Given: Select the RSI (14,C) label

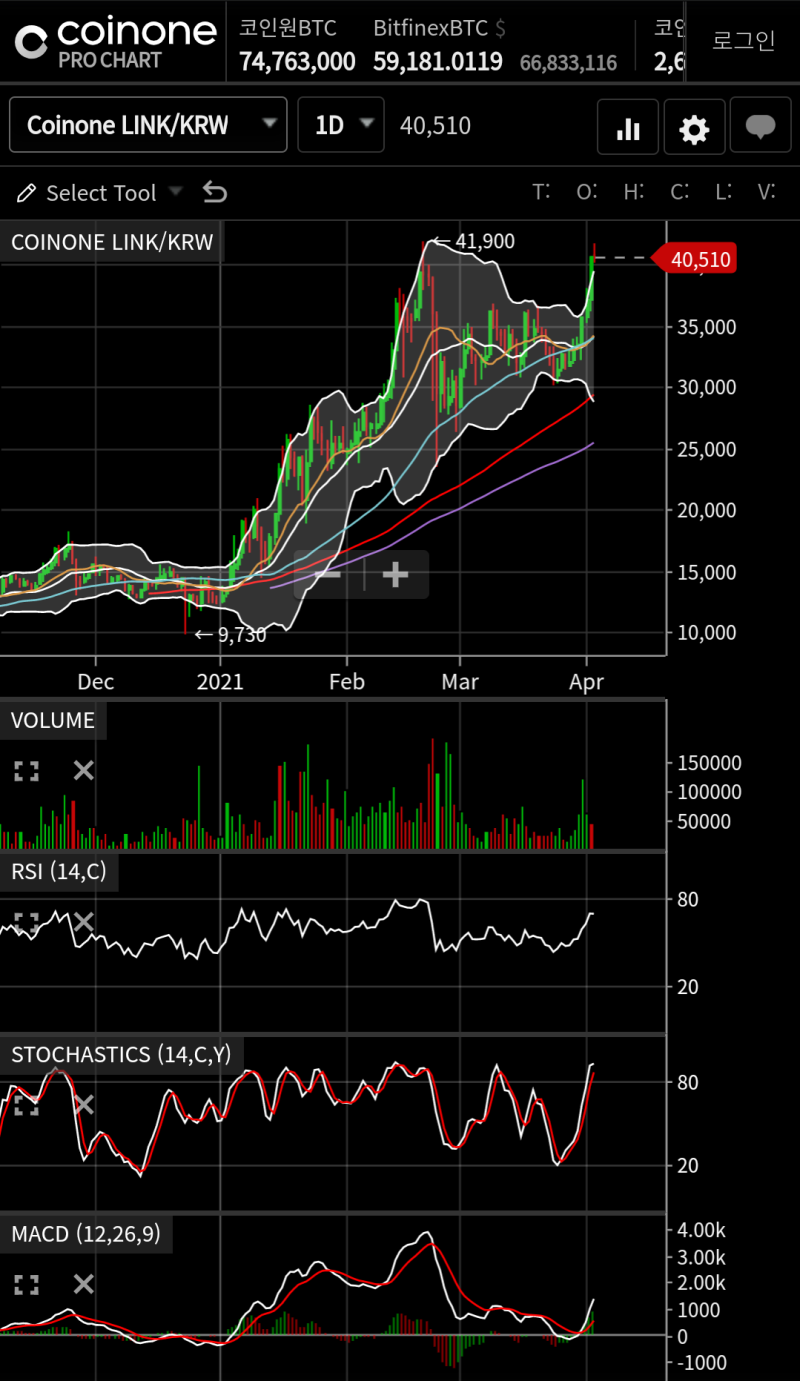Looking at the screenshot, I should tap(59, 871).
